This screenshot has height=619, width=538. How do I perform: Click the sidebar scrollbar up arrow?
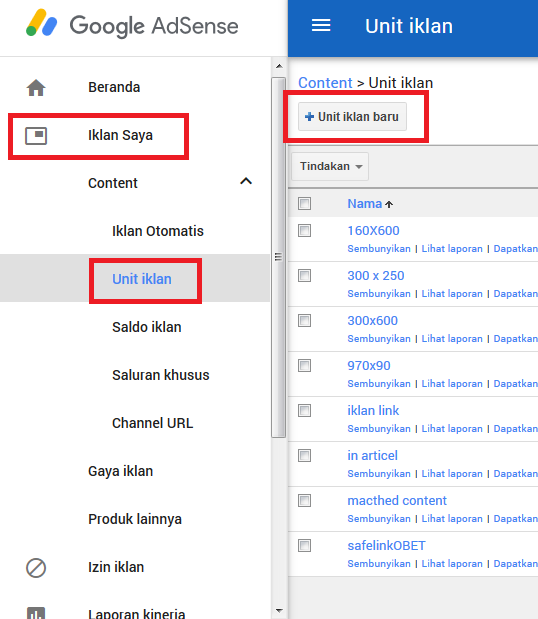point(279,66)
